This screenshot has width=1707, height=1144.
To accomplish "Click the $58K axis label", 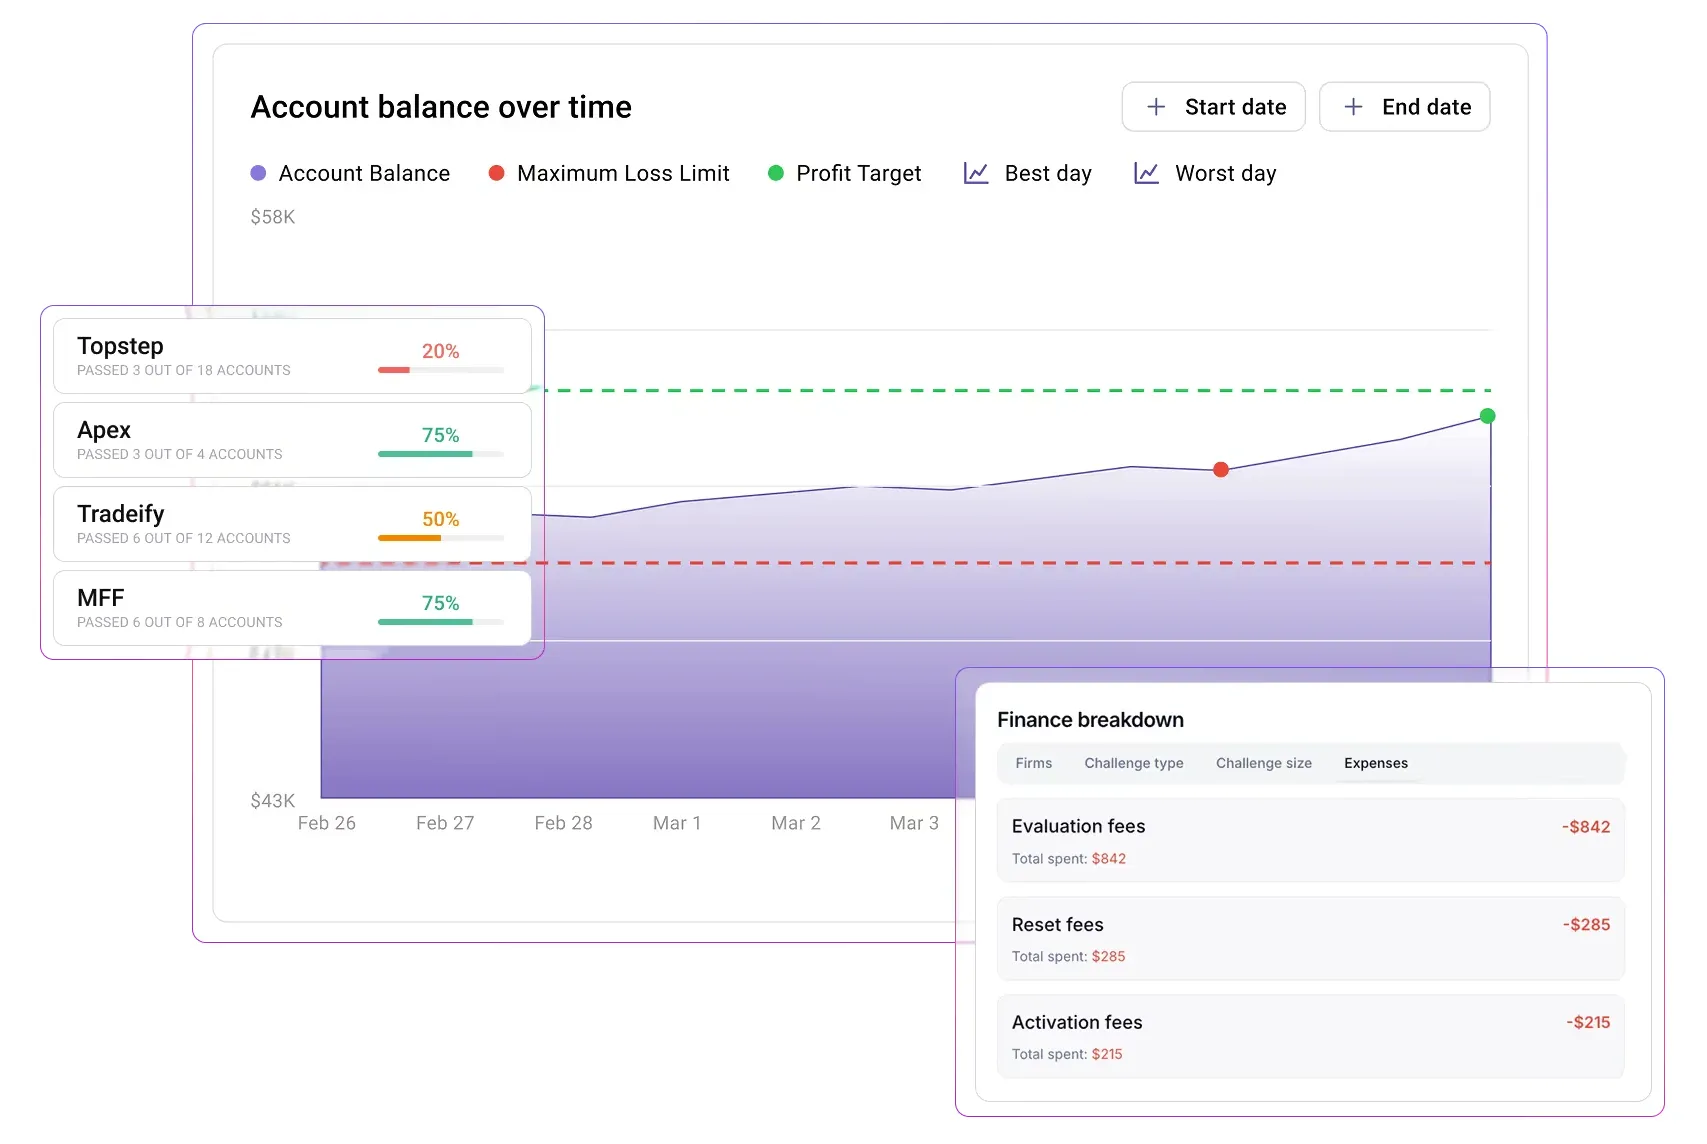I will tap(272, 217).
